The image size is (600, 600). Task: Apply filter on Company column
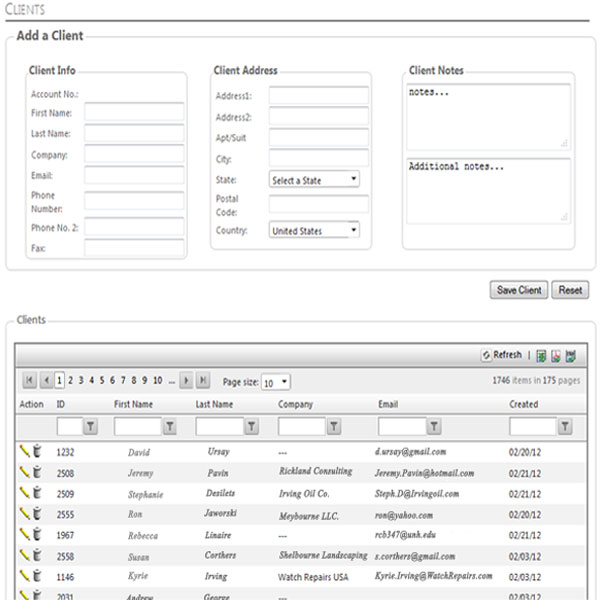(x=334, y=426)
